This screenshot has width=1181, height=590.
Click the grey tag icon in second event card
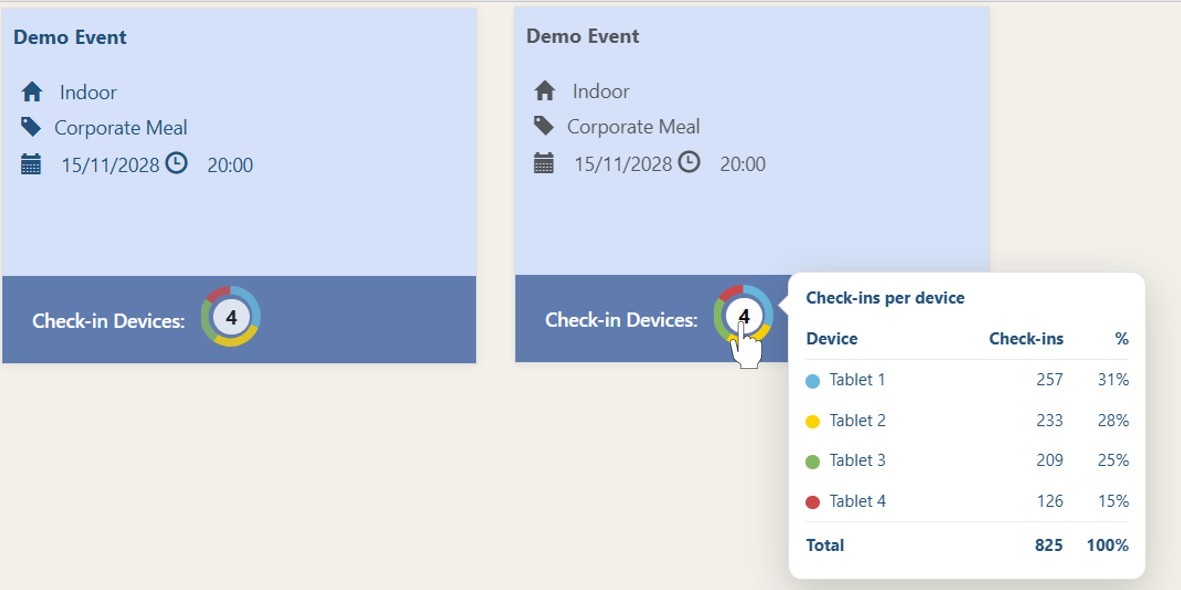pyautogui.click(x=544, y=126)
